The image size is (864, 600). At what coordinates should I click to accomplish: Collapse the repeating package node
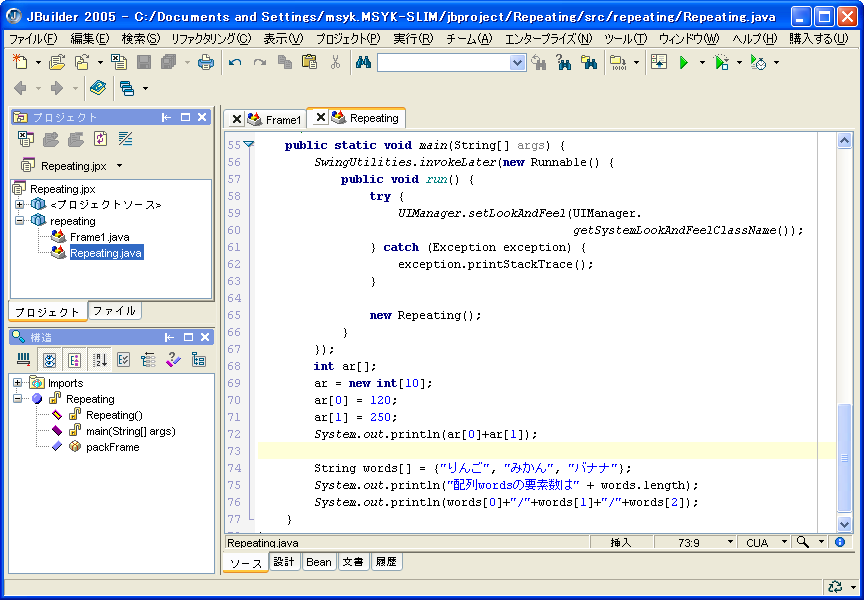[19, 221]
